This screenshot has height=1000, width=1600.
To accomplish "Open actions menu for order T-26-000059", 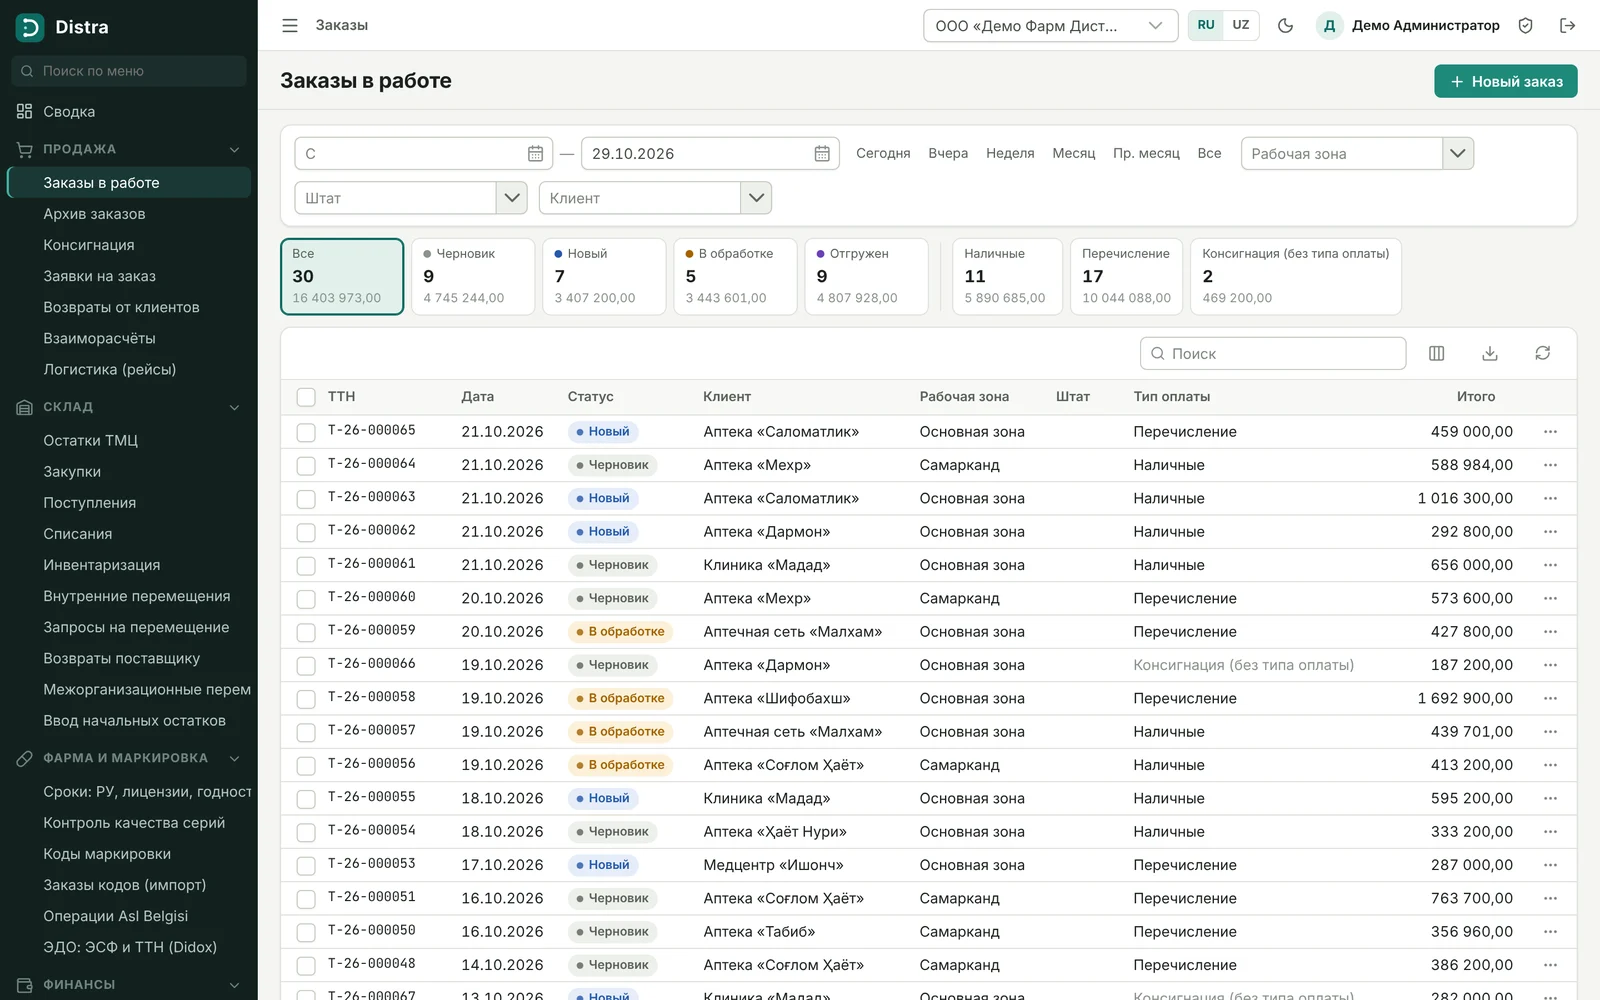I will (1550, 632).
